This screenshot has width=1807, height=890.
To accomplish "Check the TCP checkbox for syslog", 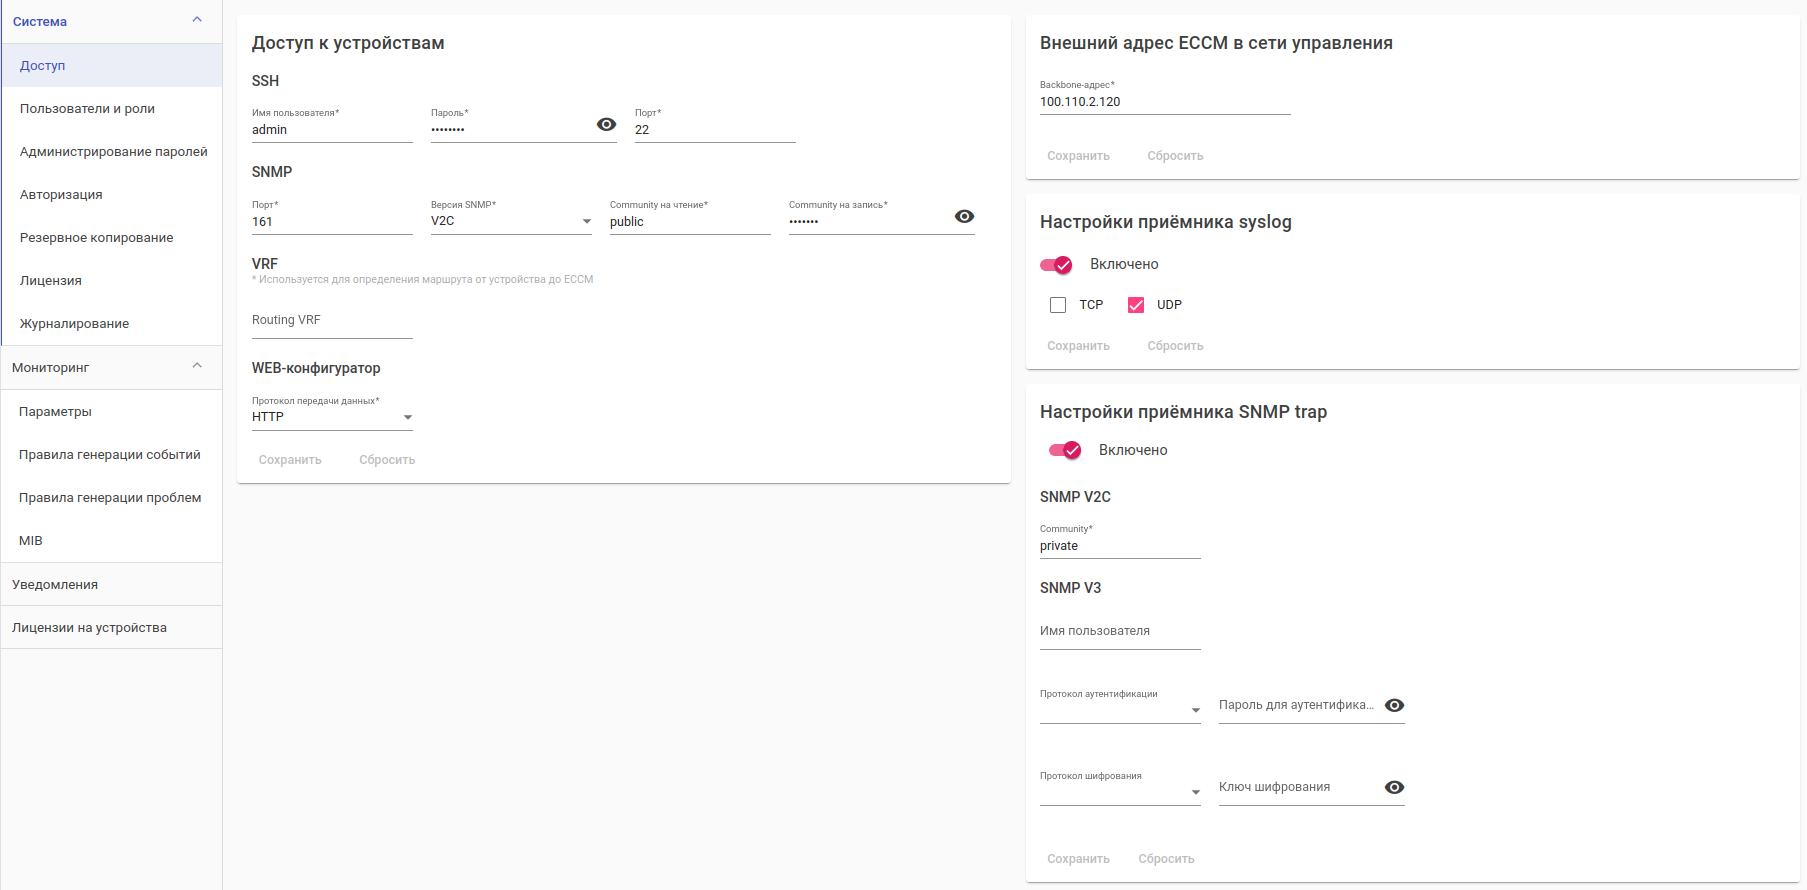I will tap(1058, 305).
